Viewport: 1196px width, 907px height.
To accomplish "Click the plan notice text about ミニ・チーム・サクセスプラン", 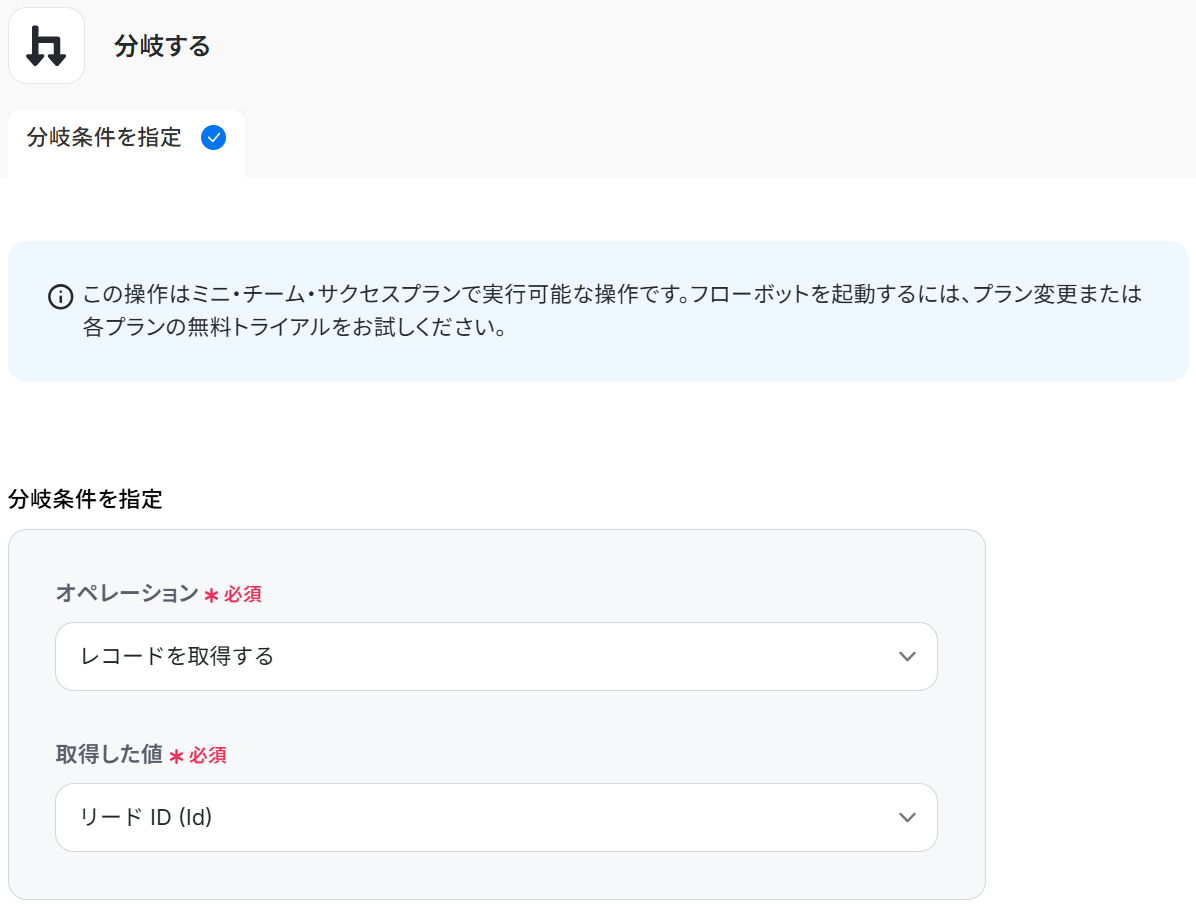I will [612, 295].
